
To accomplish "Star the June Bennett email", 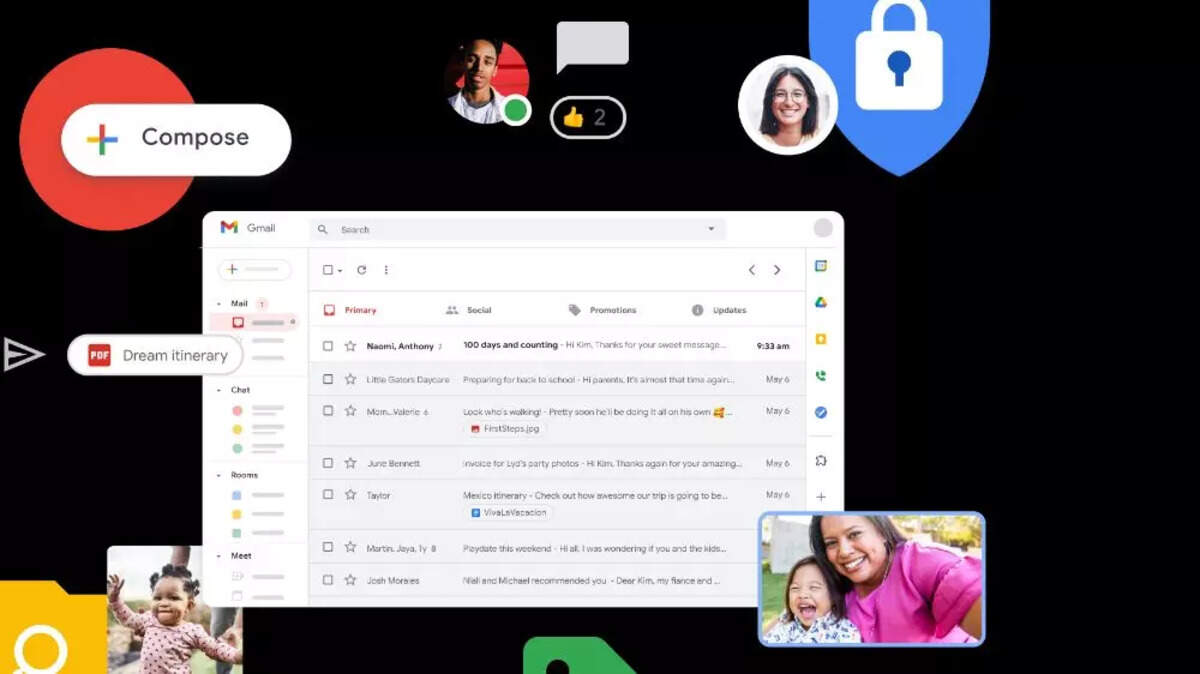I will point(350,463).
